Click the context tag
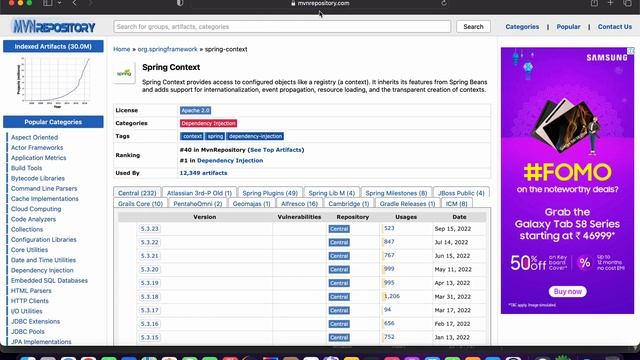Screen dimensions: 640x360 click(x=192, y=136)
